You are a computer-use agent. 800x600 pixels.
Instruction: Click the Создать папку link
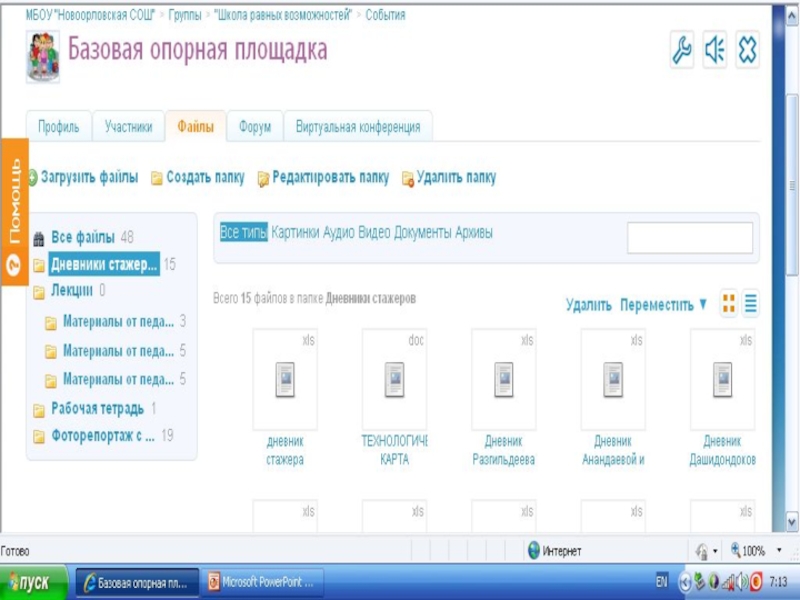coord(205,177)
